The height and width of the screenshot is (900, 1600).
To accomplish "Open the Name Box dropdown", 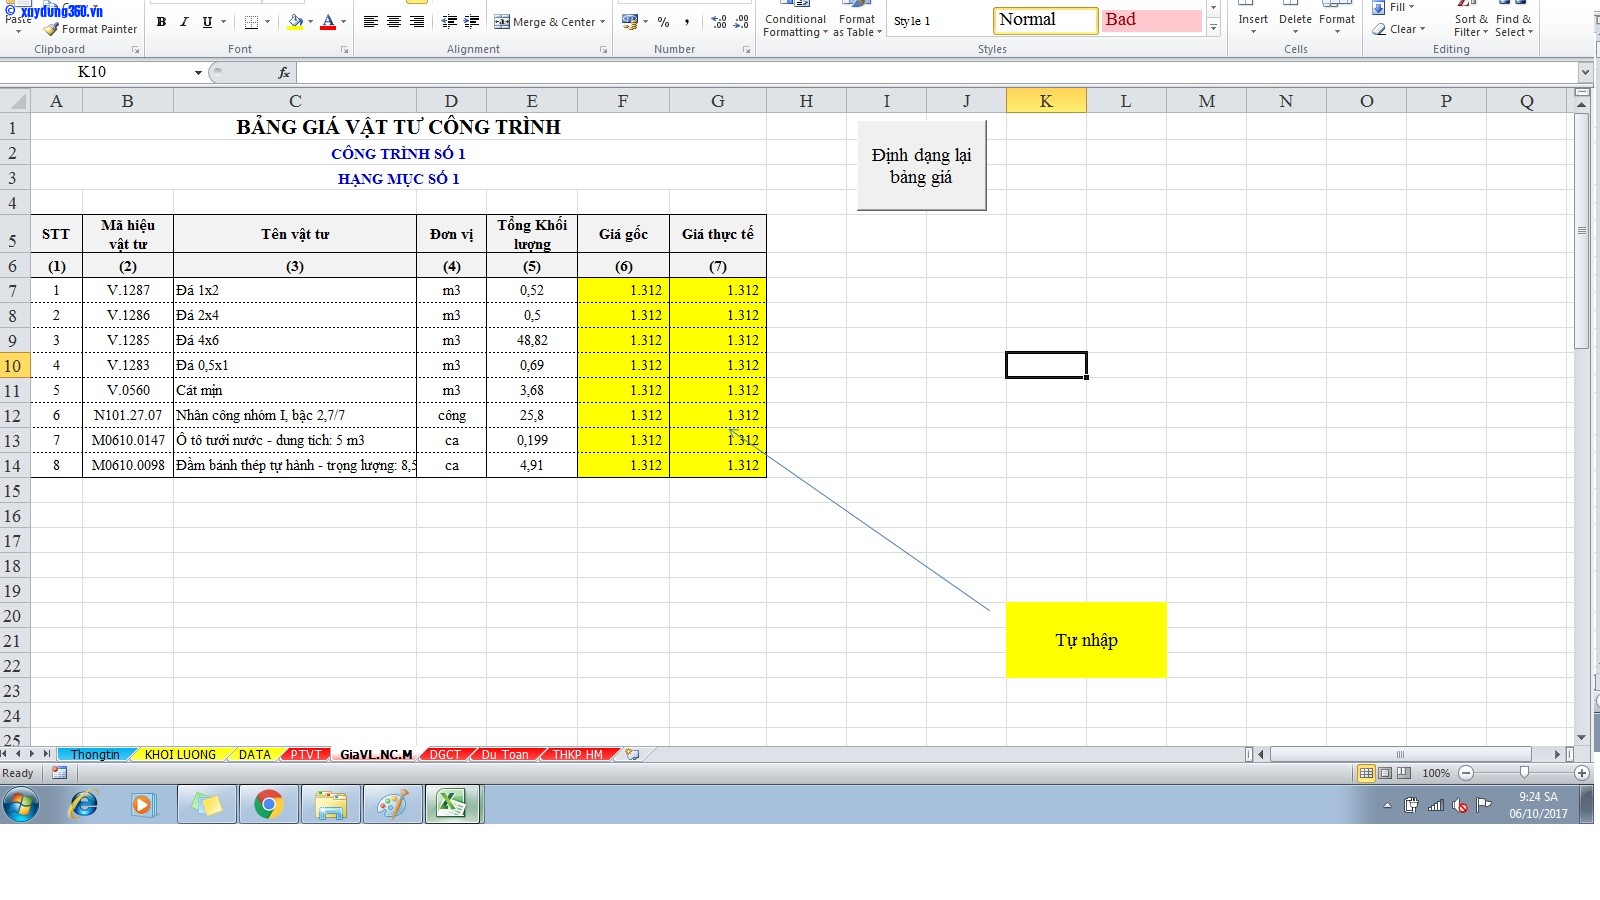I will click(x=198, y=72).
